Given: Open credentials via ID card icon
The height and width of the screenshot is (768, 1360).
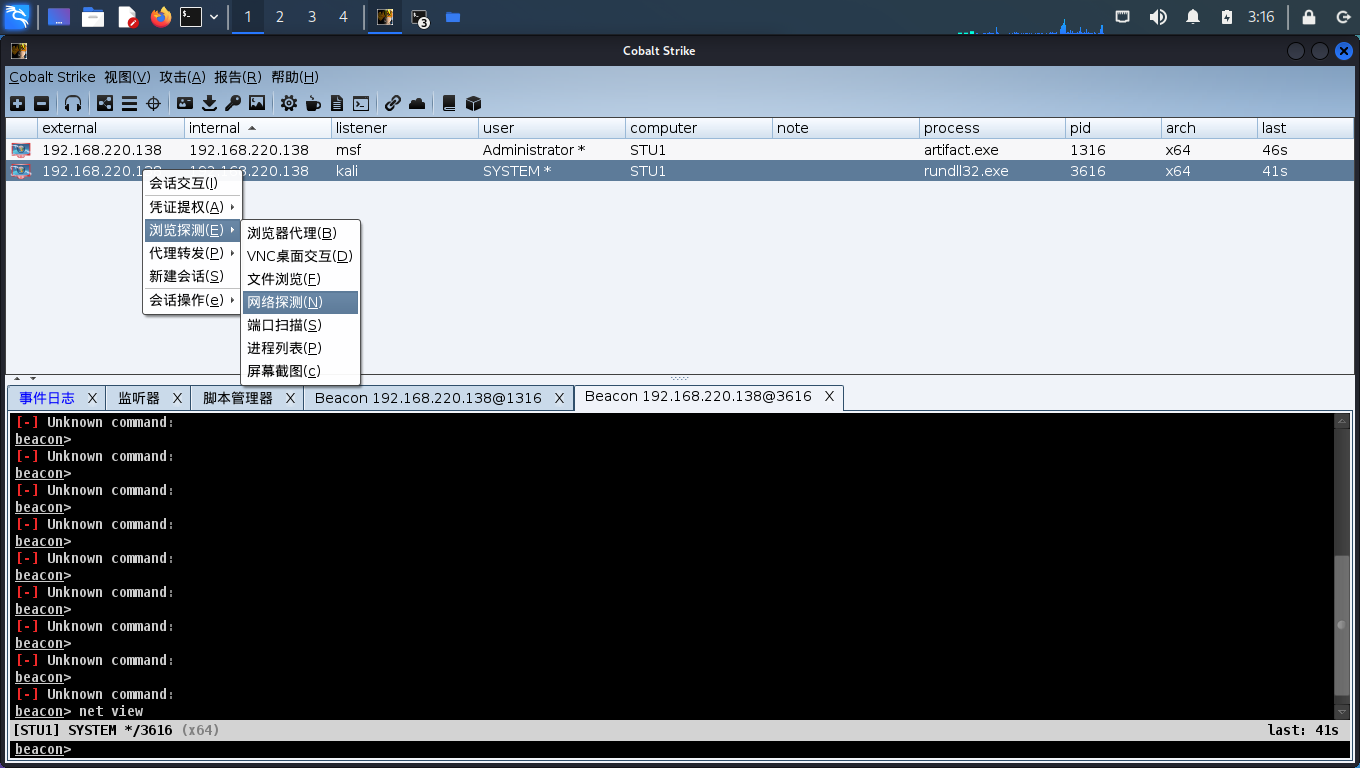Looking at the screenshot, I should [185, 103].
